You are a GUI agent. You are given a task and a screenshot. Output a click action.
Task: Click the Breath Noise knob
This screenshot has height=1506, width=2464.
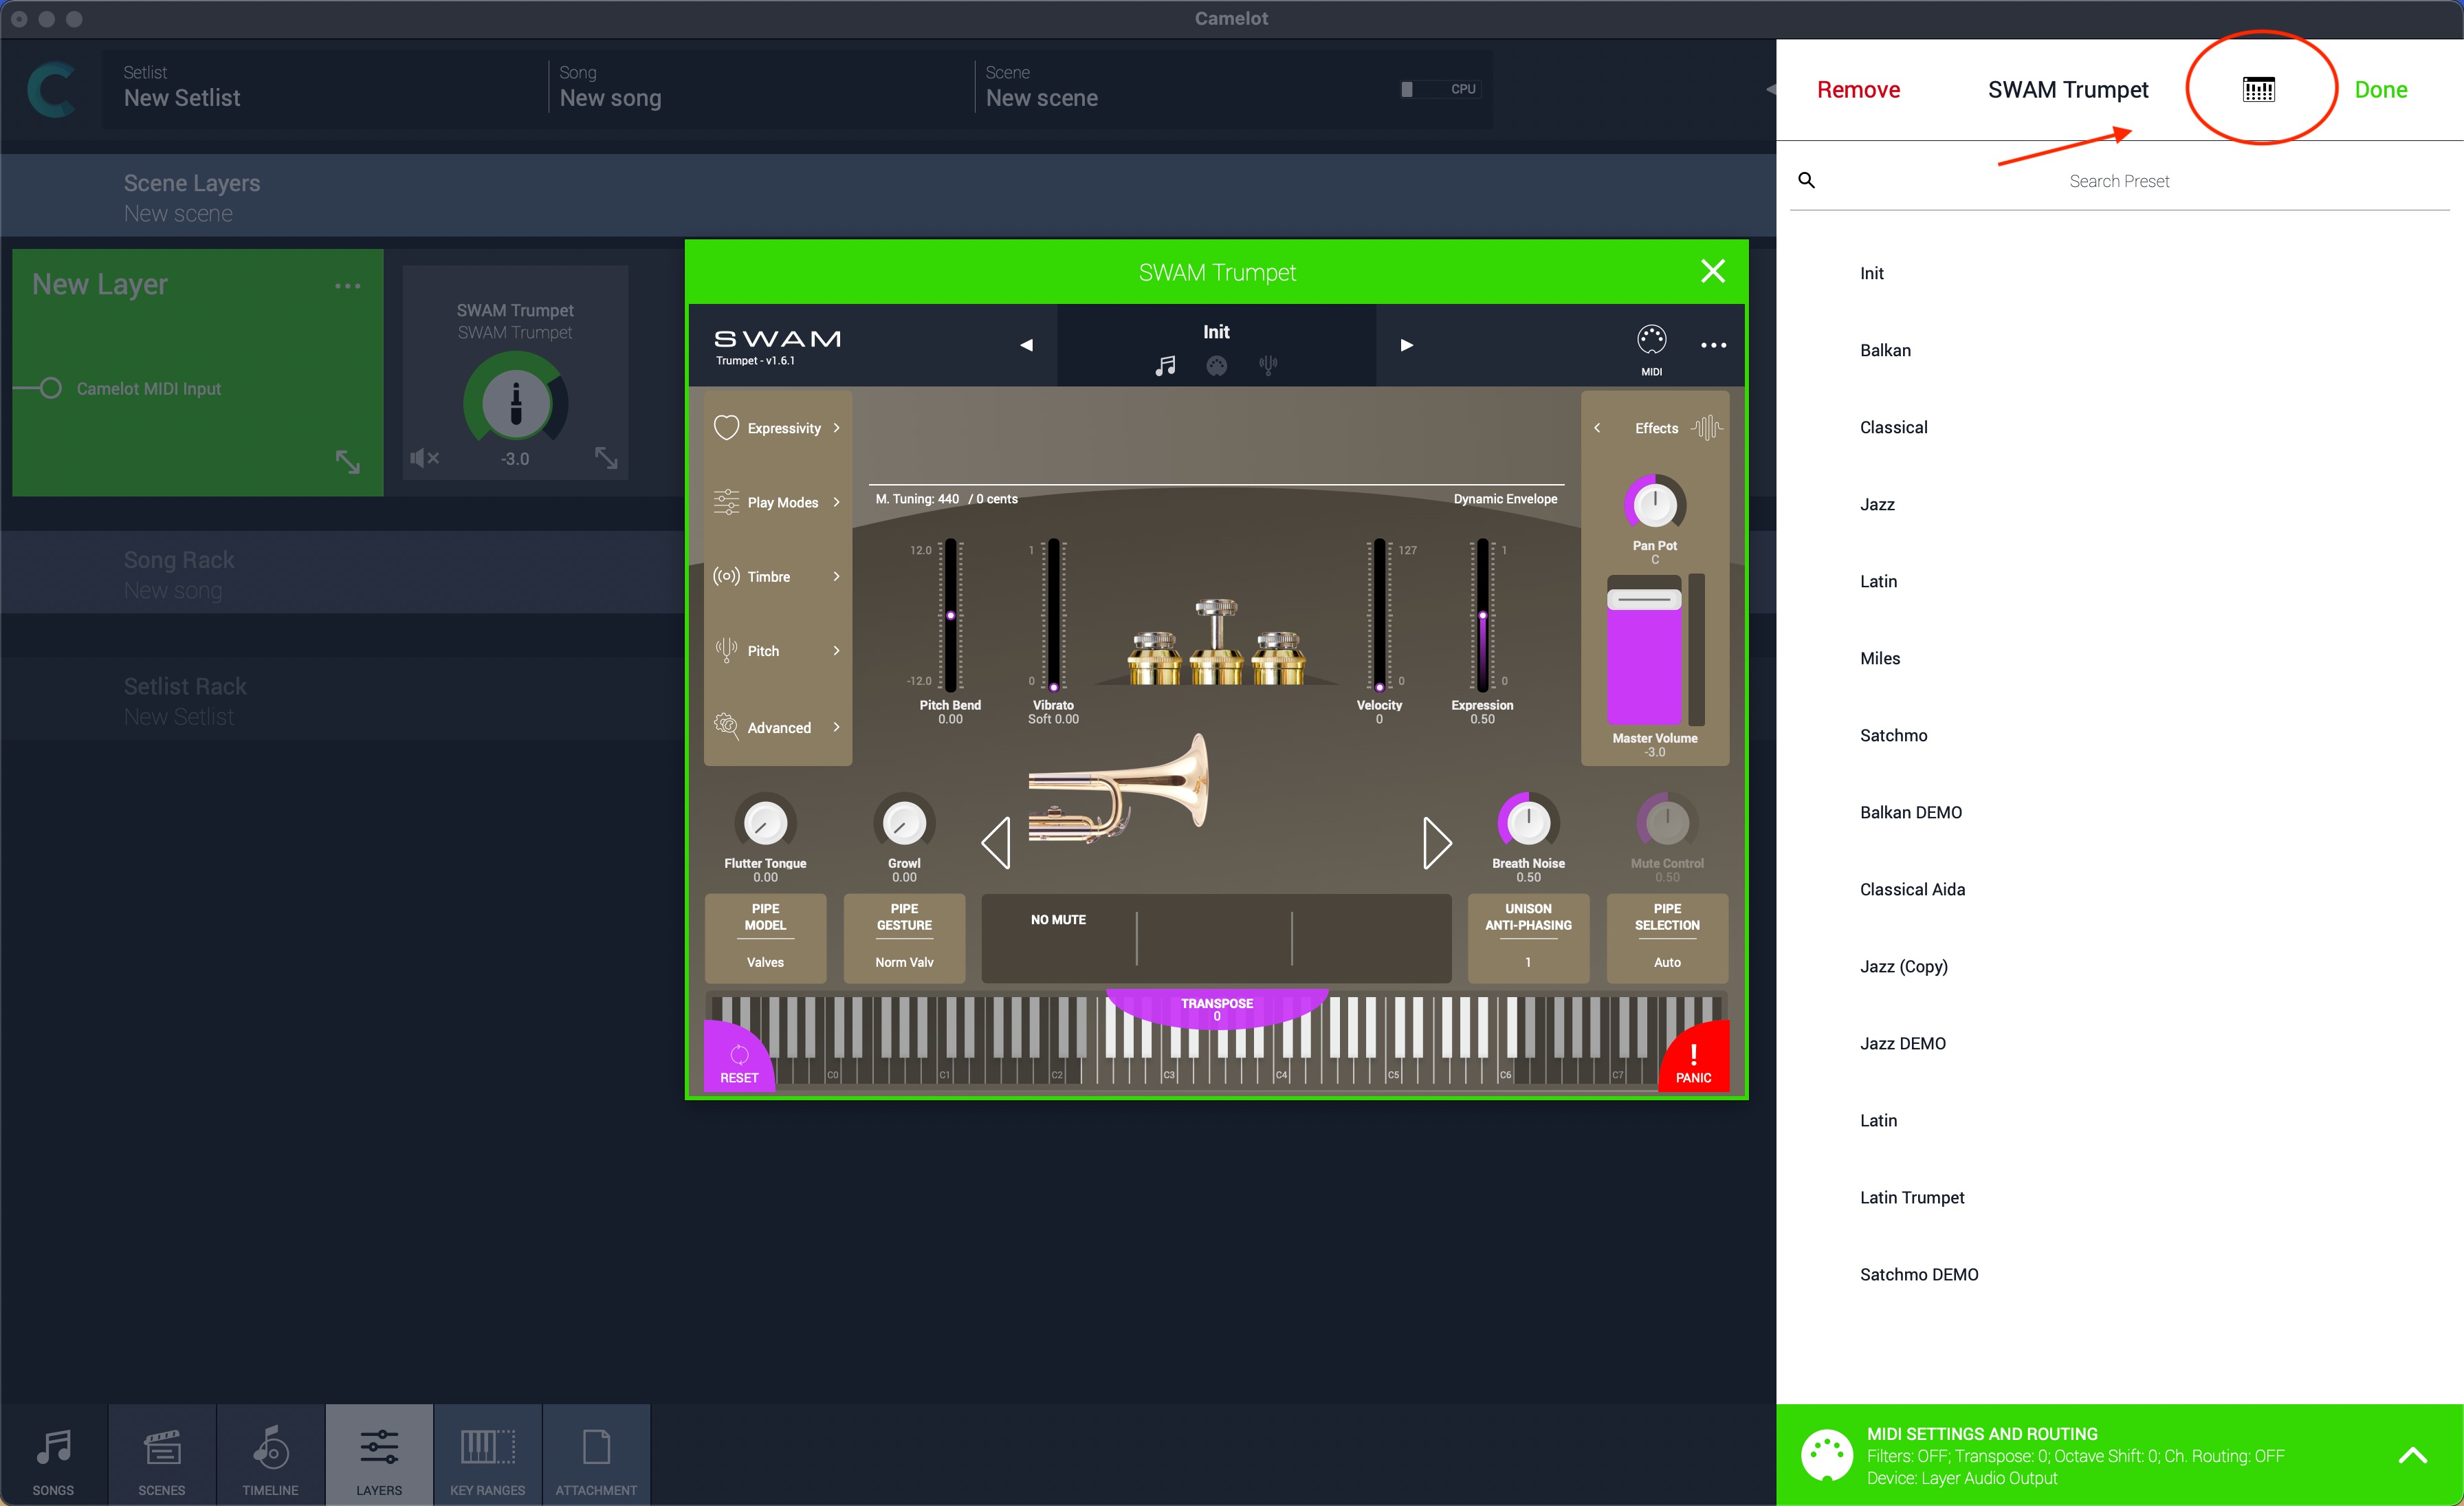tap(1528, 822)
